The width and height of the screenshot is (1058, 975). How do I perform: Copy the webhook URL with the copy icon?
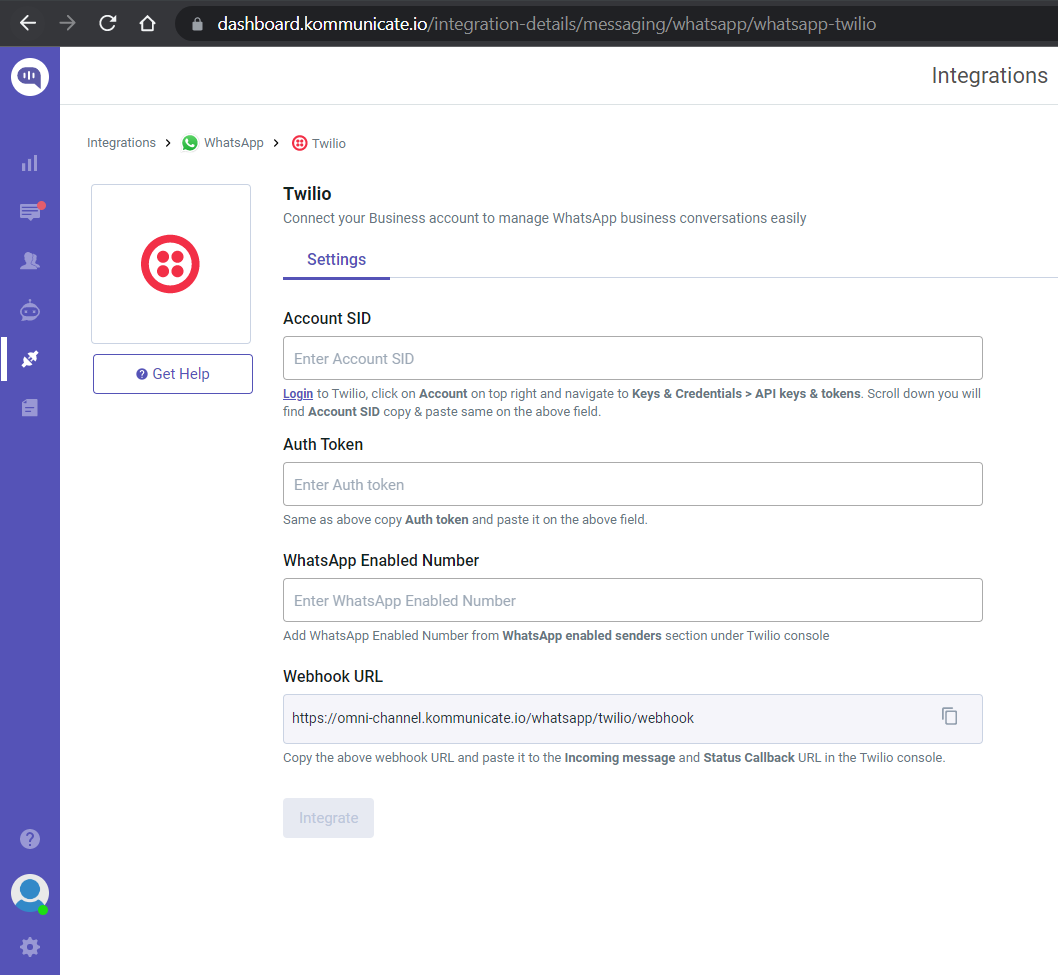(949, 716)
